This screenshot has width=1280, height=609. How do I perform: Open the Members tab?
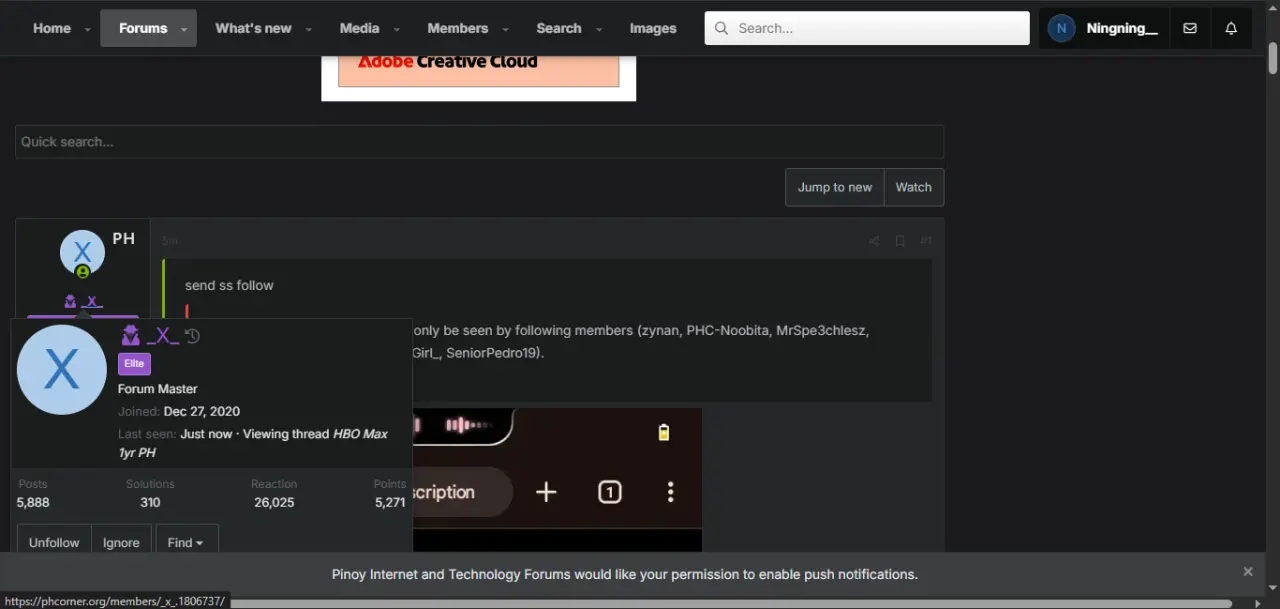click(x=458, y=28)
